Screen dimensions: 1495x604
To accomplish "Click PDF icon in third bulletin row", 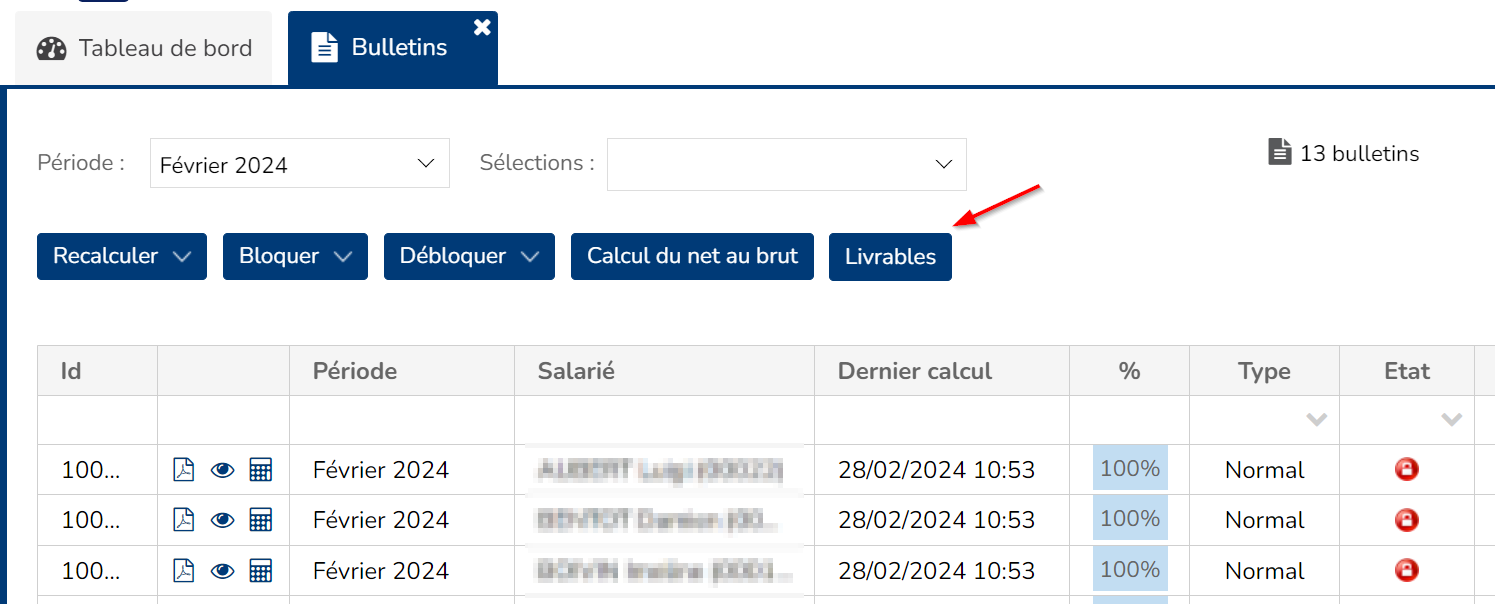I will tap(184, 571).
